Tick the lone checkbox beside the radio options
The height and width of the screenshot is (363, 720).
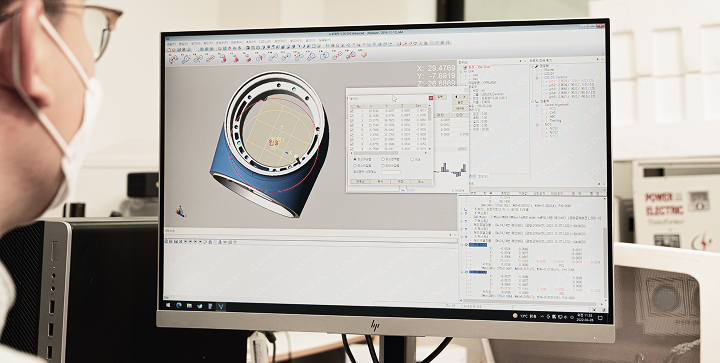click(x=412, y=159)
